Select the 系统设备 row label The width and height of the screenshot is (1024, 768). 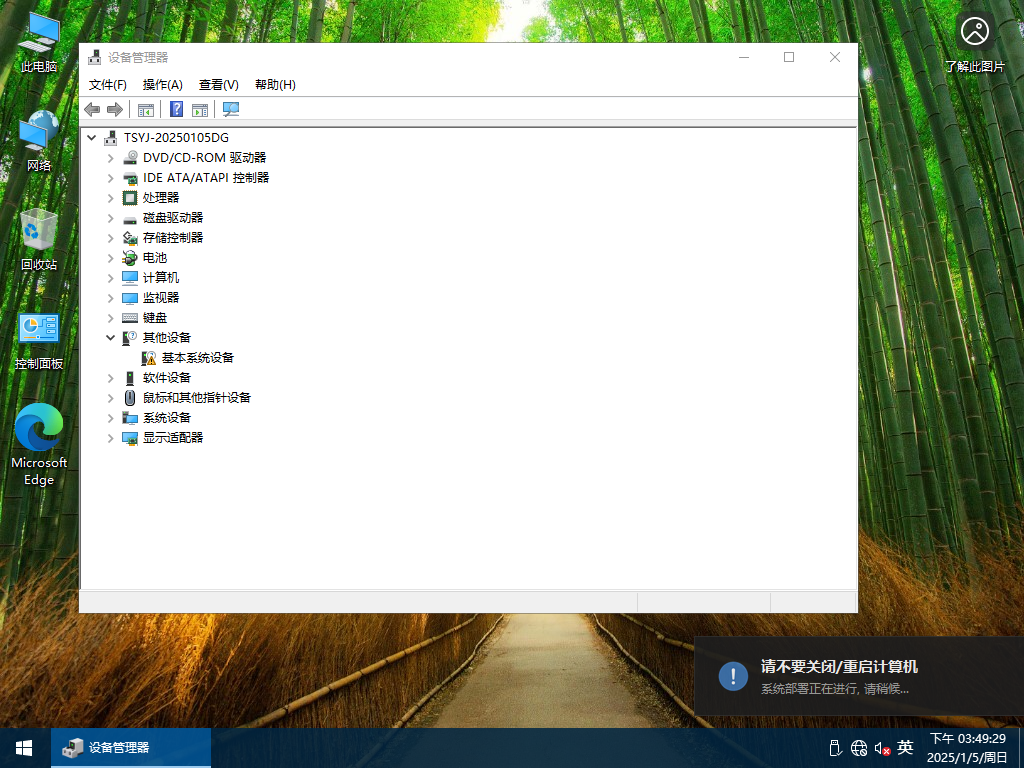click(x=167, y=418)
